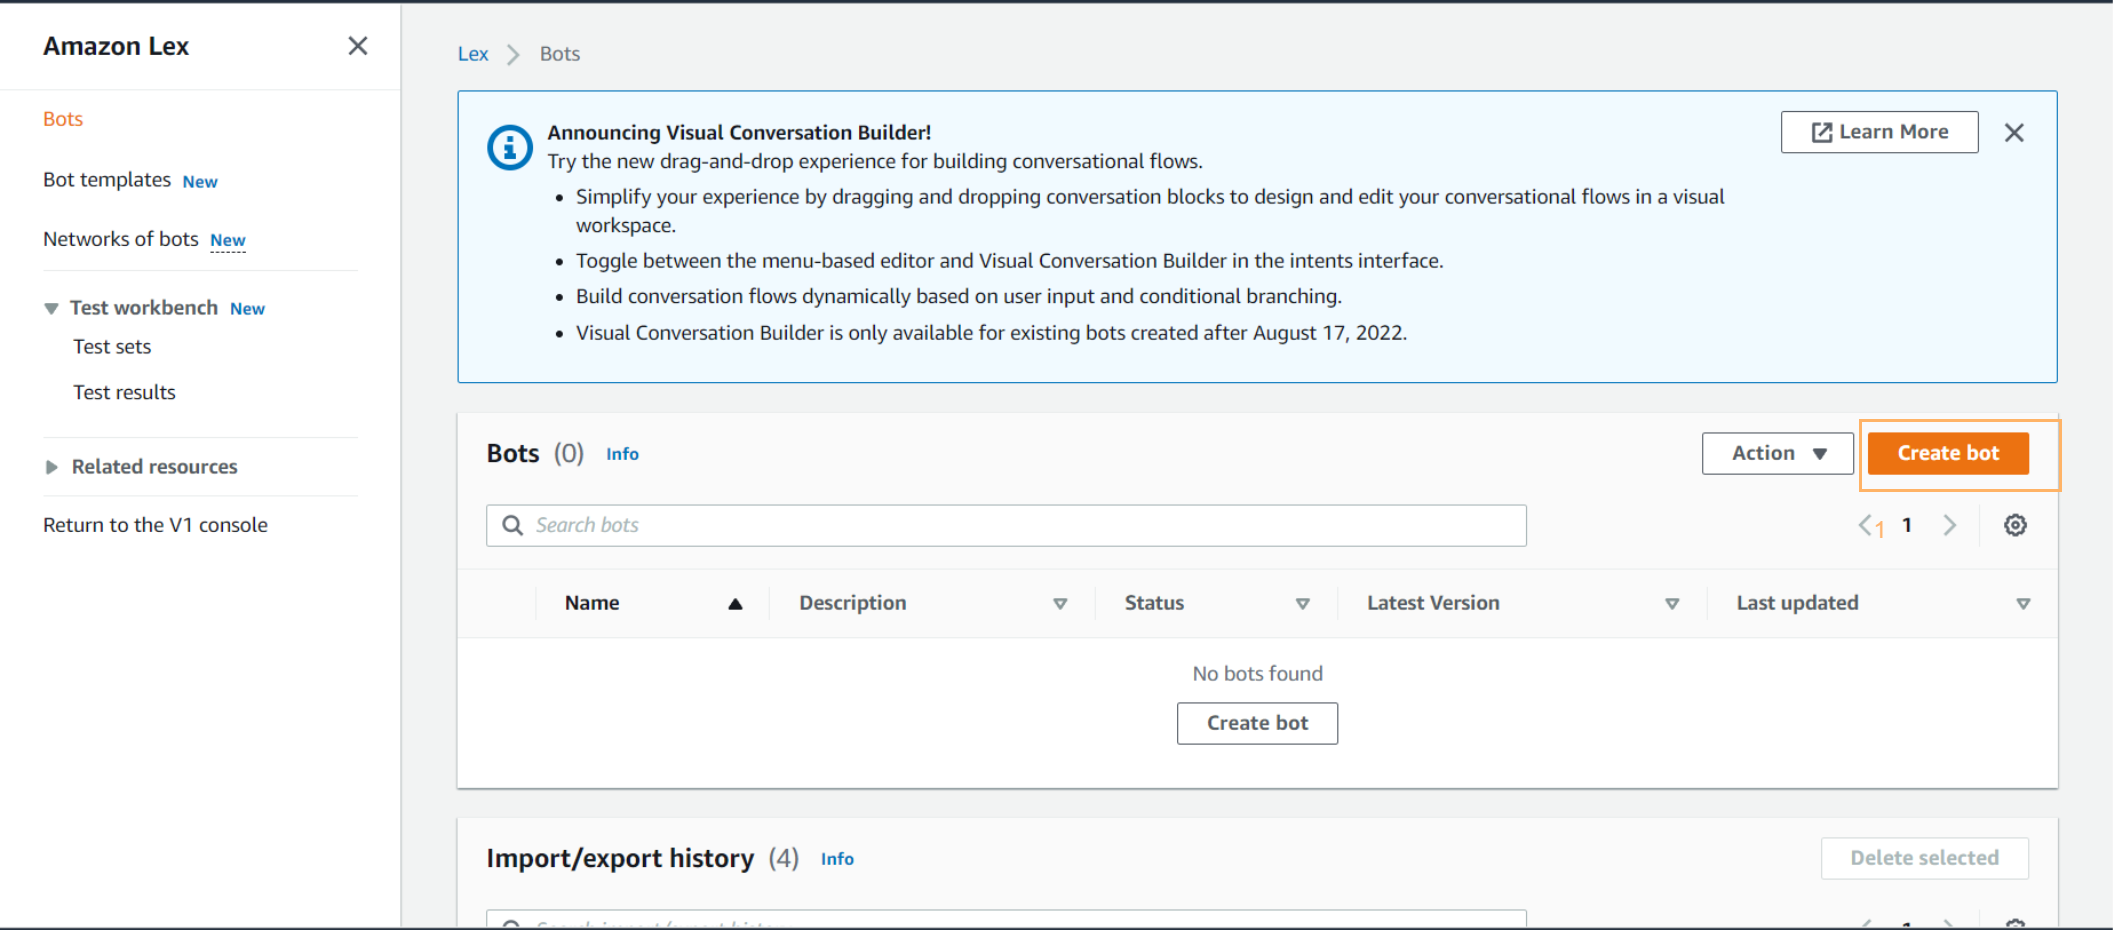Sort by Latest Version column arrow

click(1671, 604)
